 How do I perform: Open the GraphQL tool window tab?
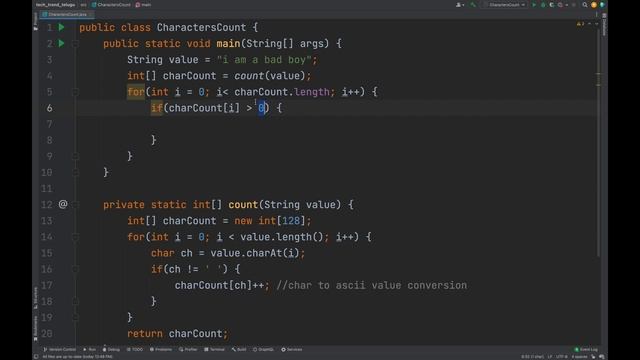(x=263, y=349)
